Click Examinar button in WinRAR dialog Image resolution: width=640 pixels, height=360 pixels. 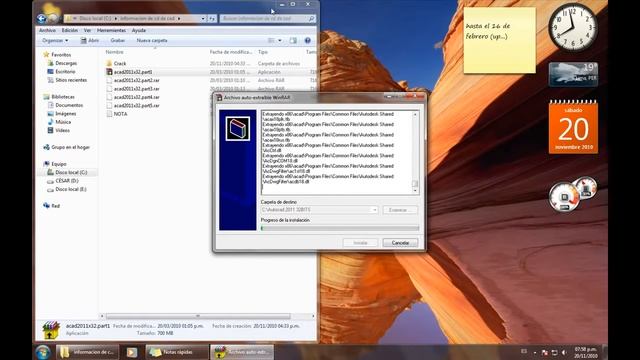[x=400, y=210]
